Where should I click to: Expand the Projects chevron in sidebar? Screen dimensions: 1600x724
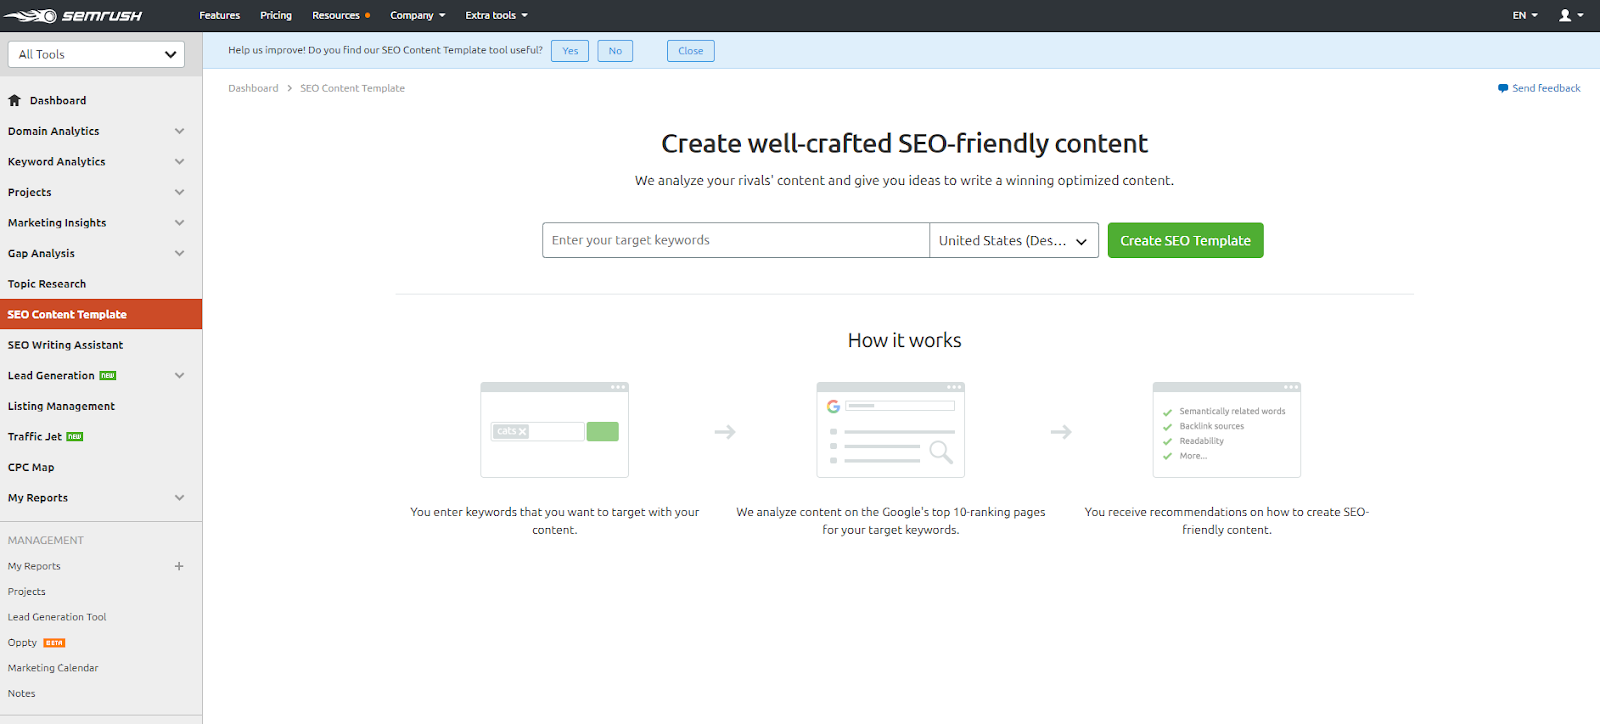tap(179, 192)
